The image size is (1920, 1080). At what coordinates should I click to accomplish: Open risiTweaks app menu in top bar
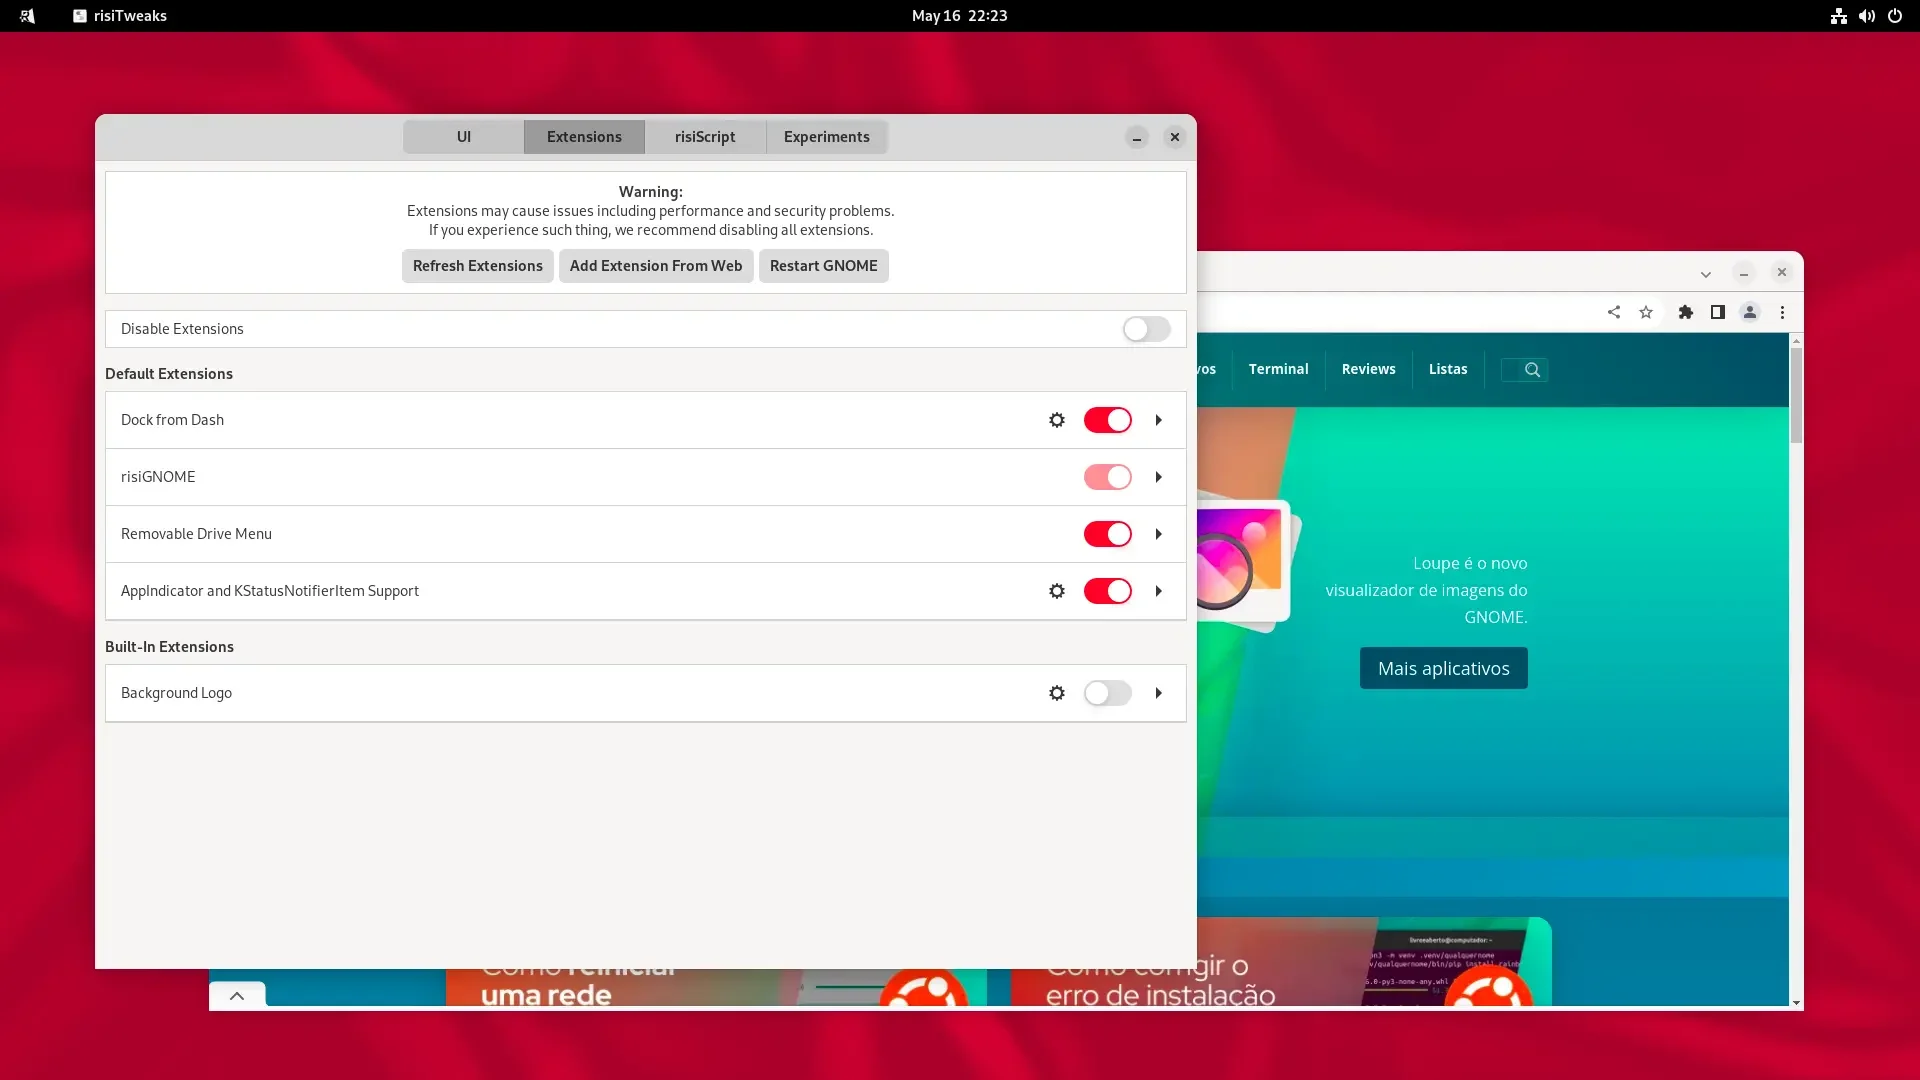[x=120, y=16]
